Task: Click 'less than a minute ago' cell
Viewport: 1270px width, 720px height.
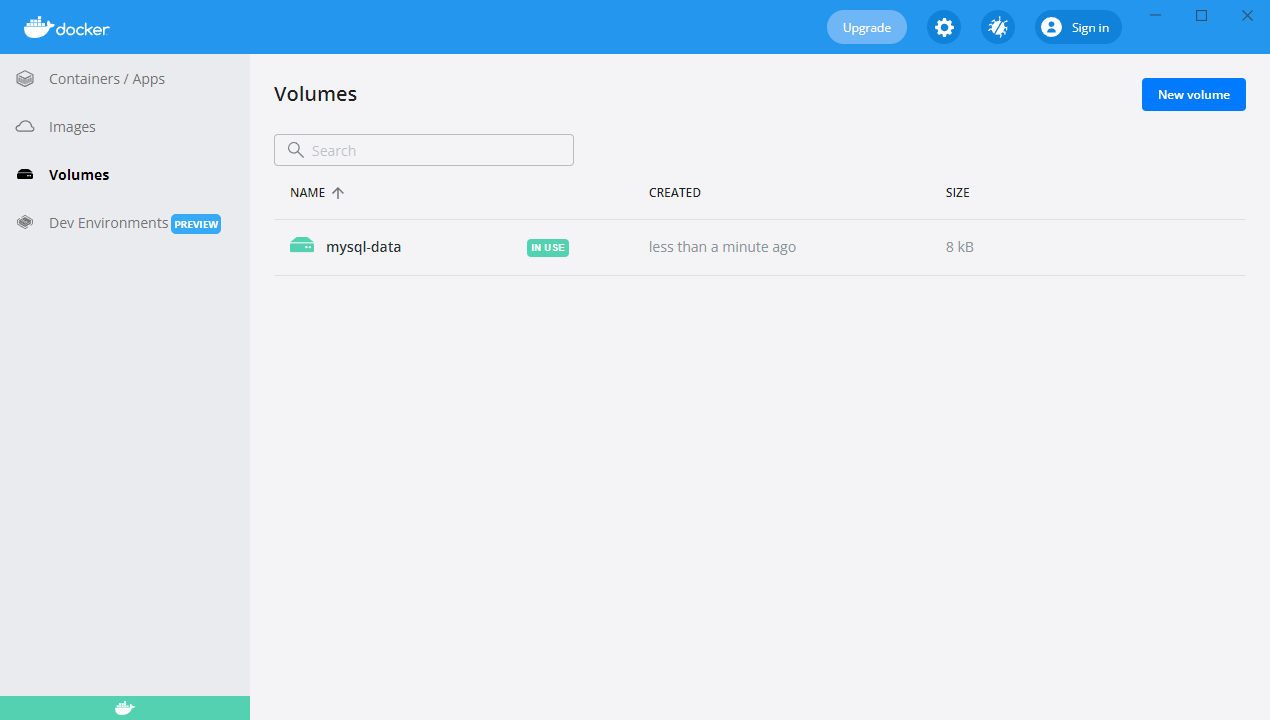Action: pyautogui.click(x=723, y=247)
